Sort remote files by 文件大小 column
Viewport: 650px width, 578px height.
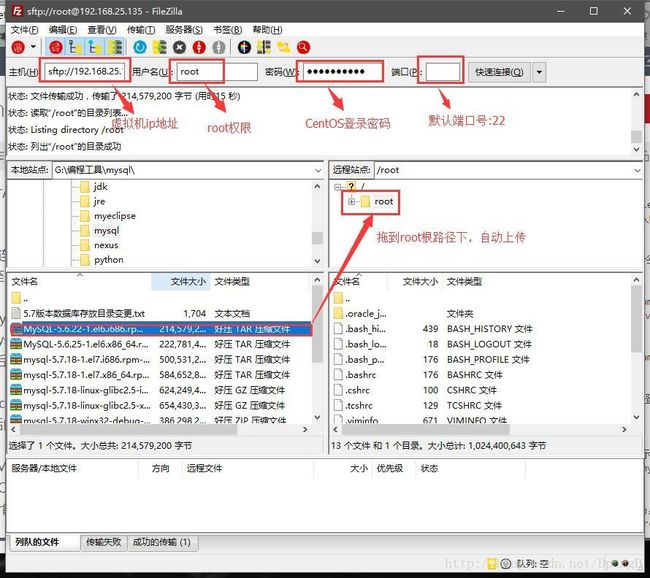[417, 282]
